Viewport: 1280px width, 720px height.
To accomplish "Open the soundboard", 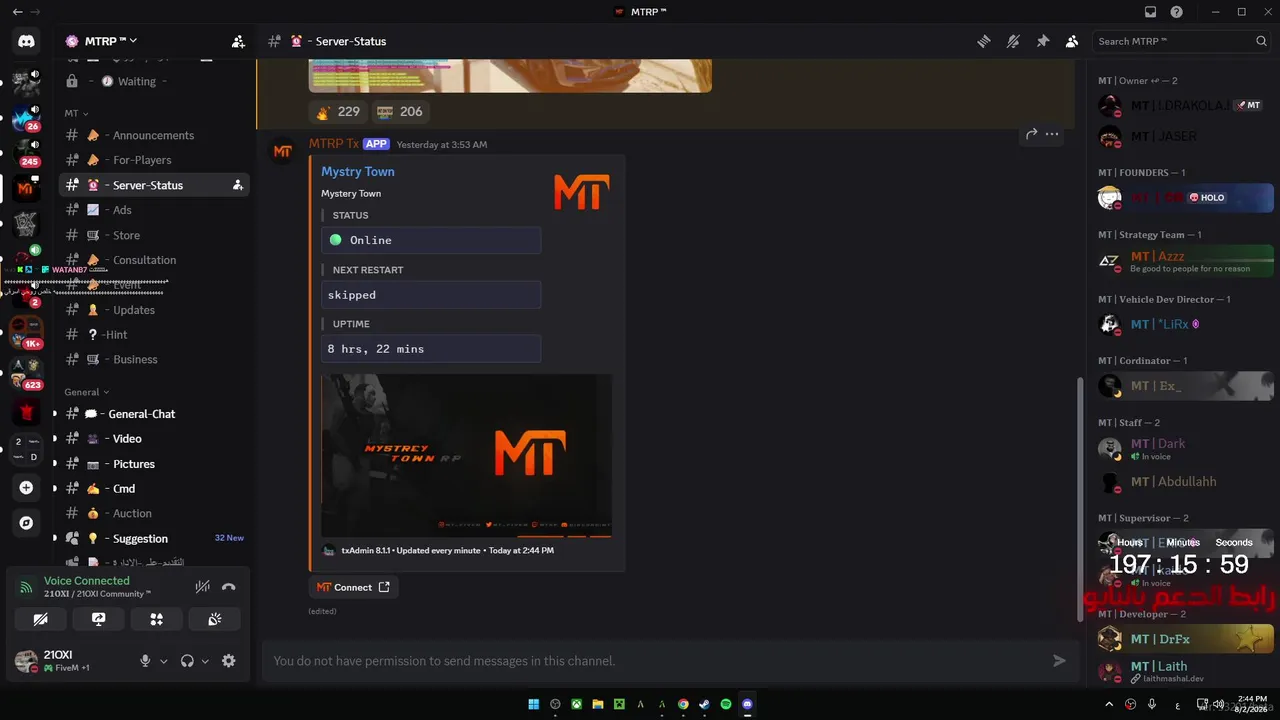I will tap(214, 619).
